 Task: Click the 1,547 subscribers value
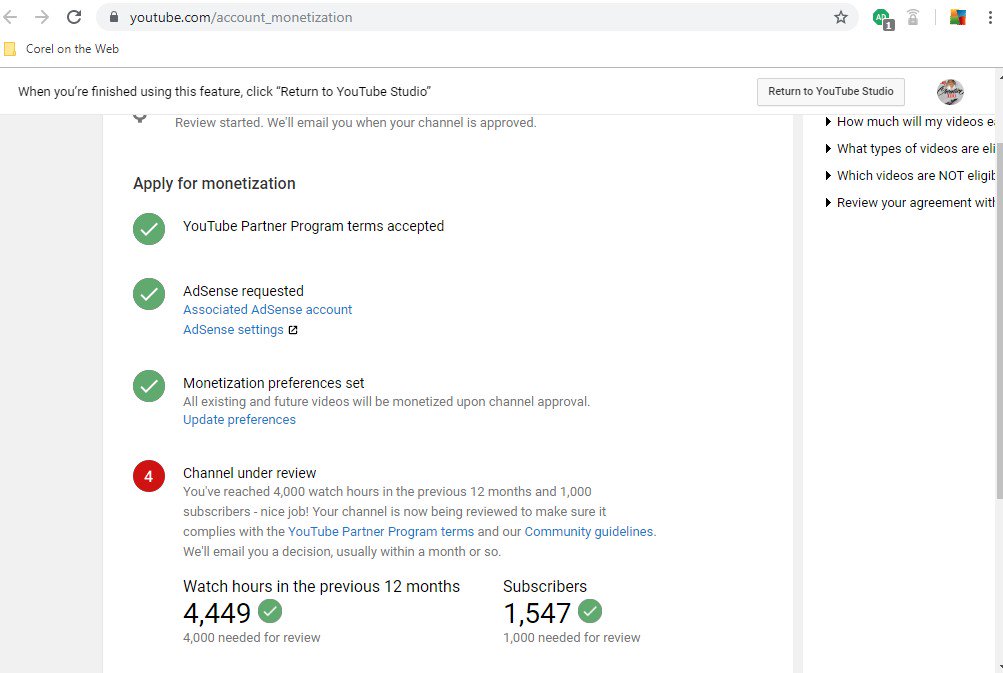(x=537, y=613)
